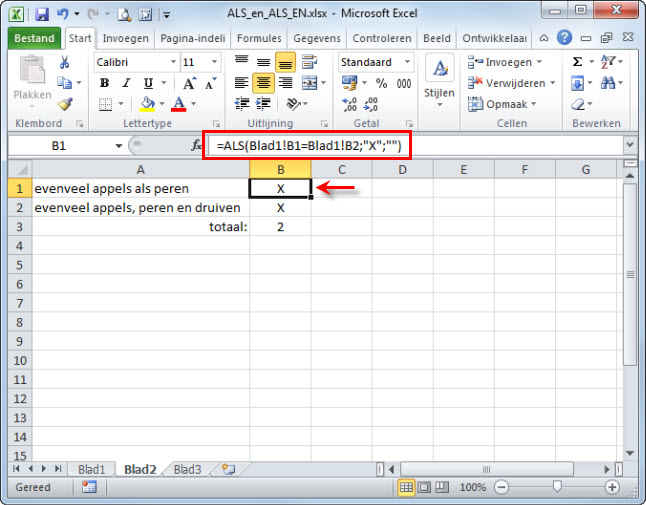Viewport: 646px width, 505px height.
Task: Toggle wrap text icon
Action: click(x=309, y=62)
